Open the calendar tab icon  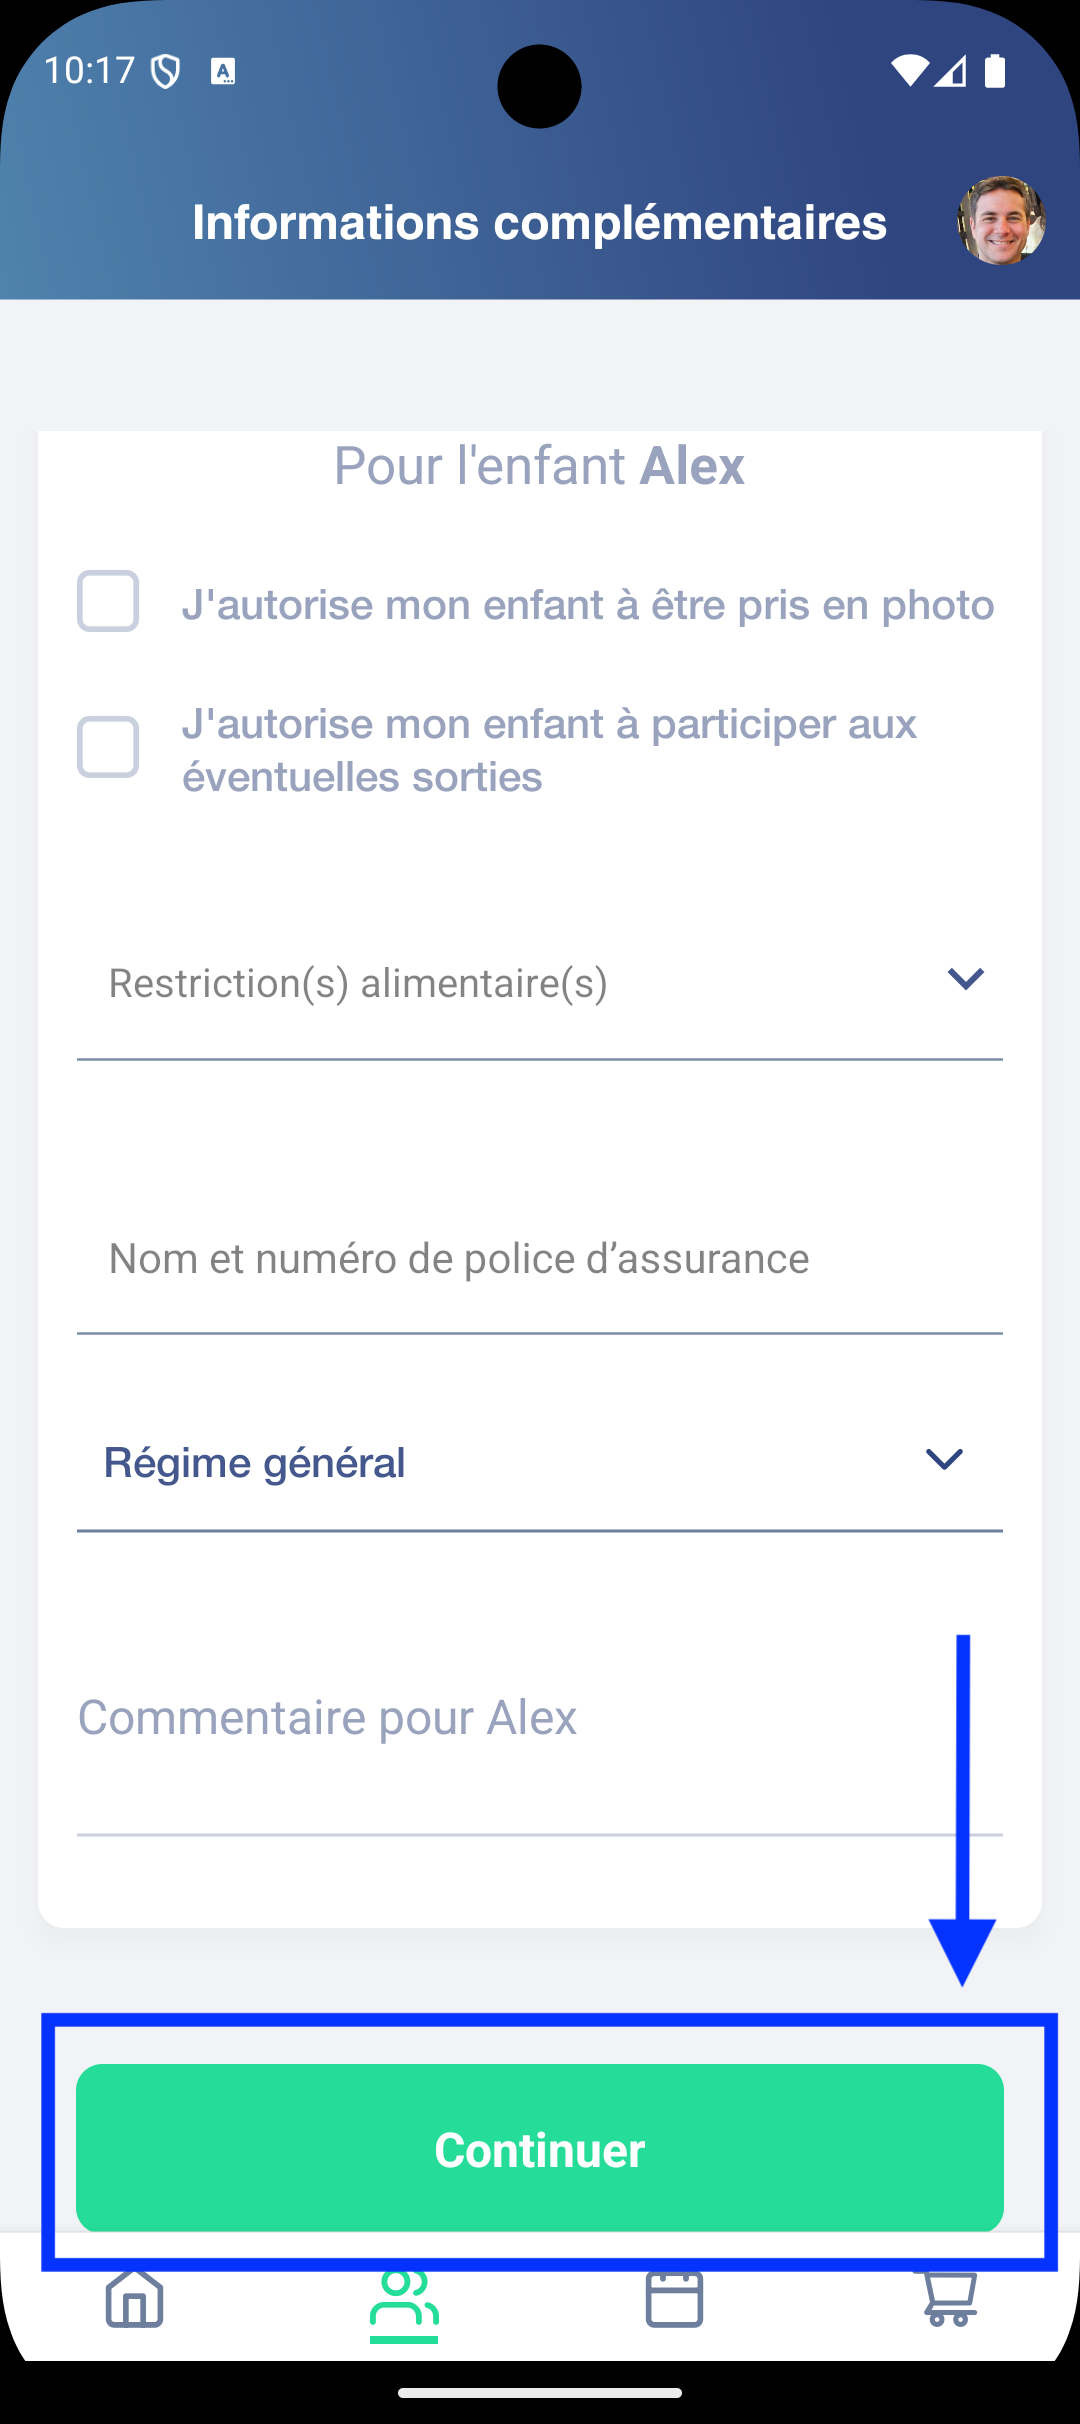coord(674,2298)
